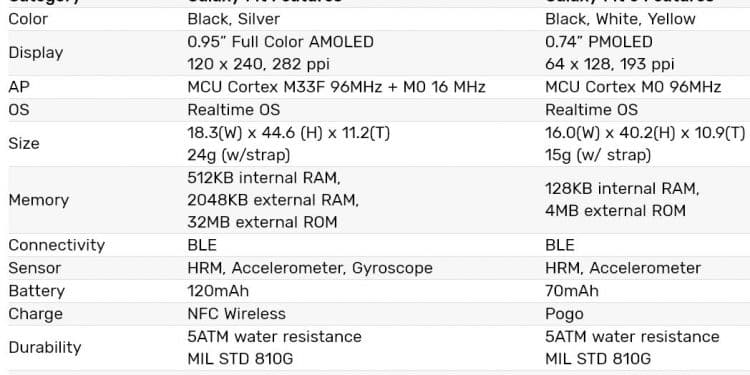
Task: Select the "32MB external ROM" line
Action: coord(262,222)
